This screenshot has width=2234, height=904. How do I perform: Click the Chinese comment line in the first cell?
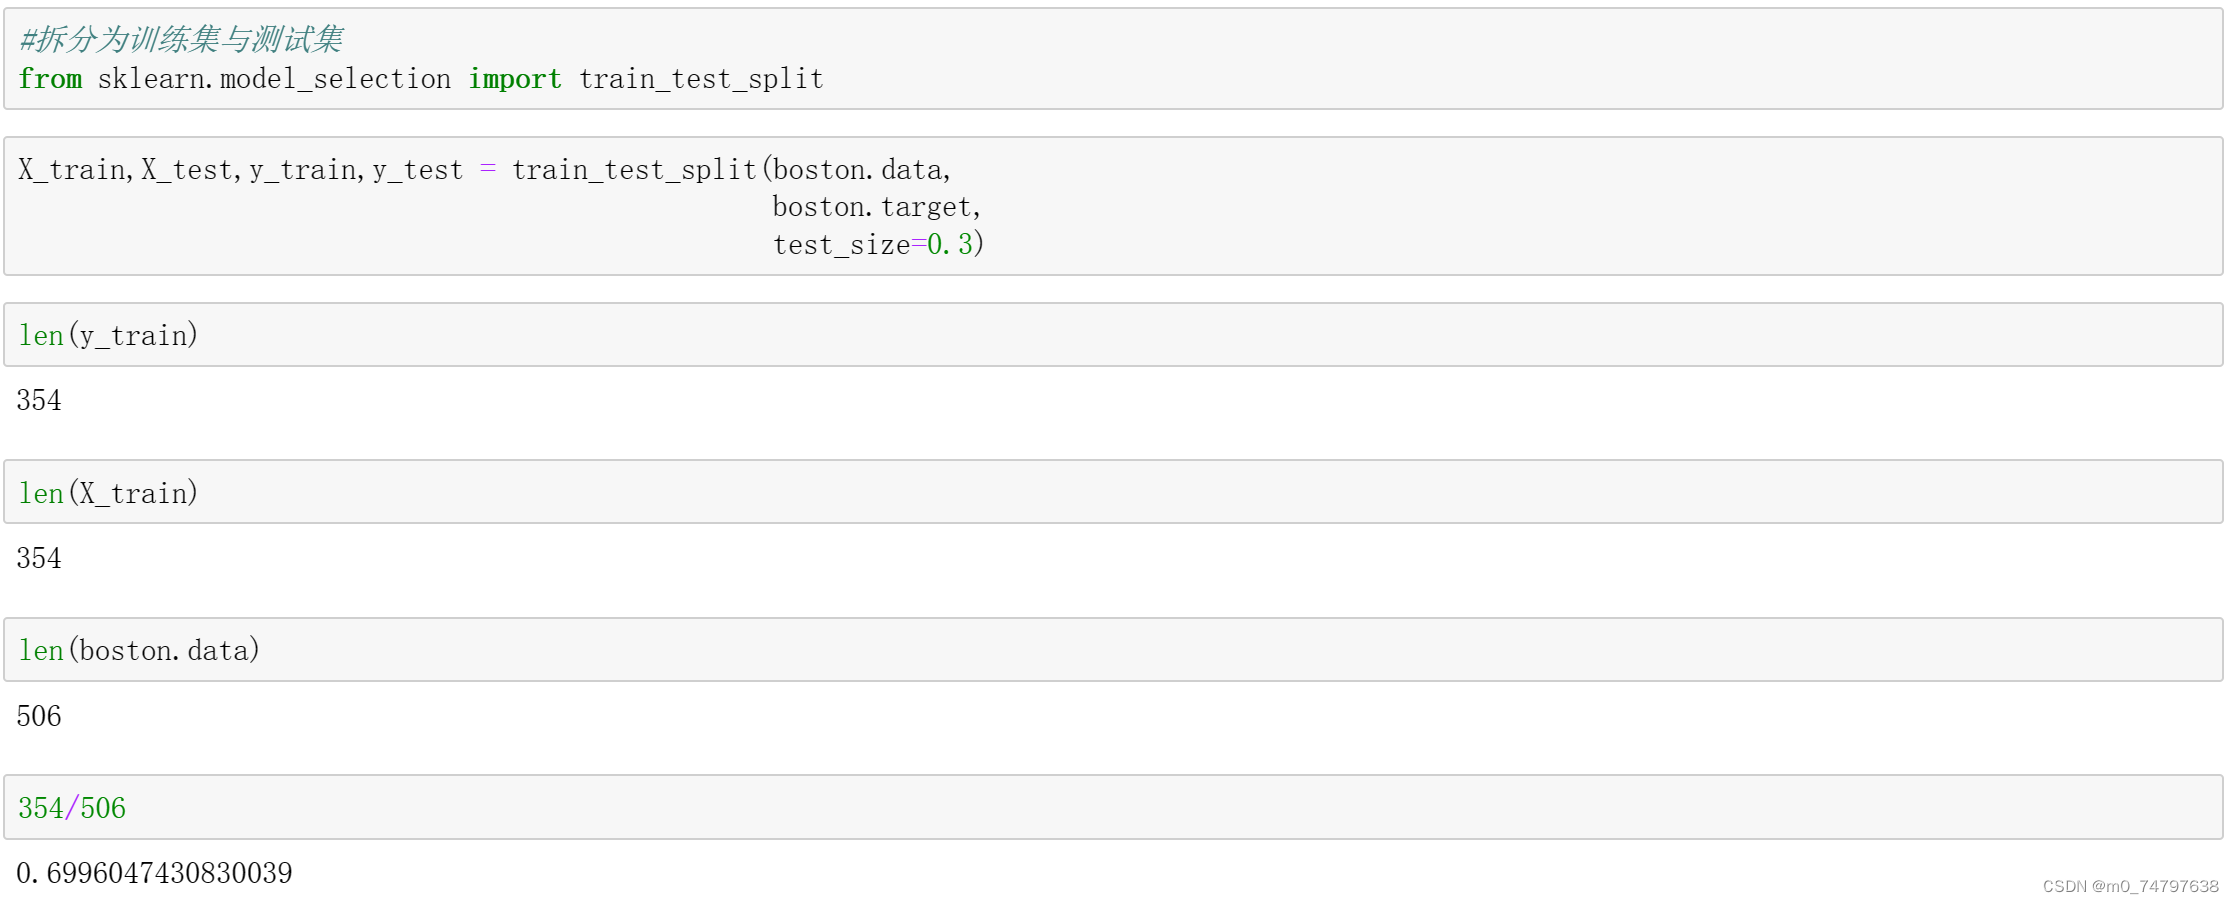181,40
